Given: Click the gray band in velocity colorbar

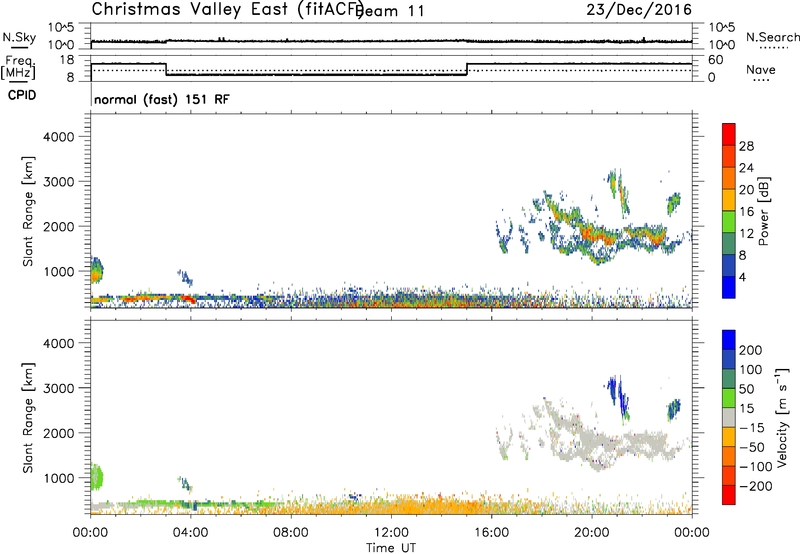Looking at the screenshot, I should tap(729, 417).
